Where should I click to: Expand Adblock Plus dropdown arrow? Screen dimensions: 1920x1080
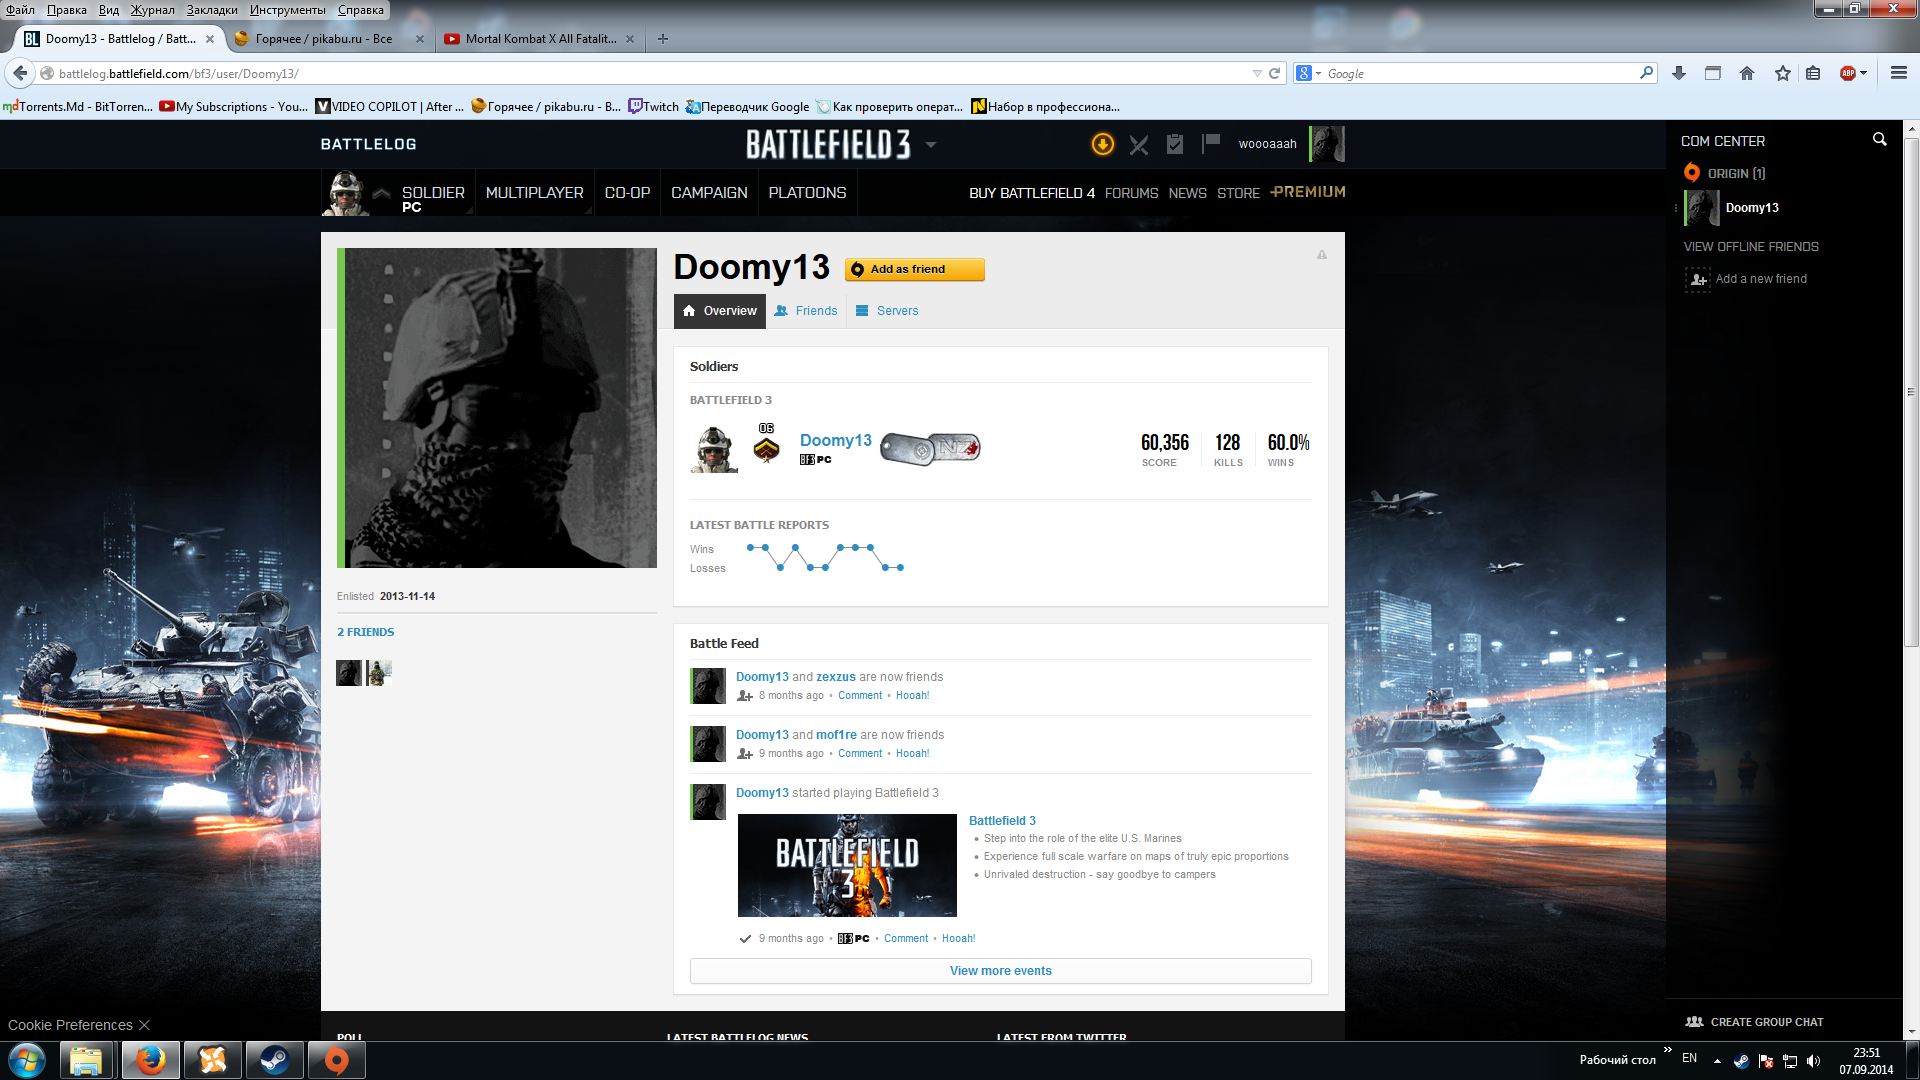(x=1864, y=73)
